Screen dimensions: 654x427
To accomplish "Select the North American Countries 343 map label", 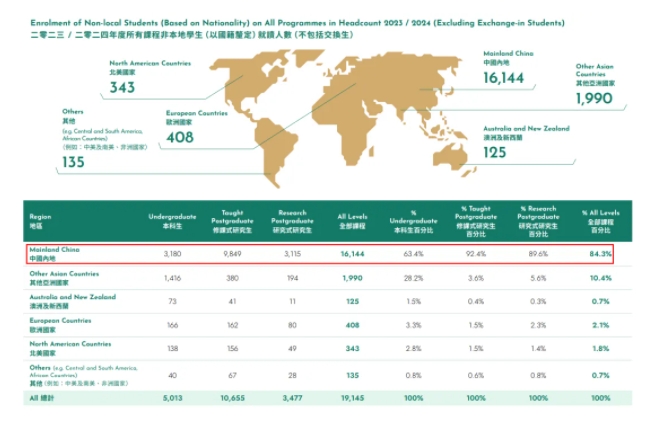I will click(124, 87).
